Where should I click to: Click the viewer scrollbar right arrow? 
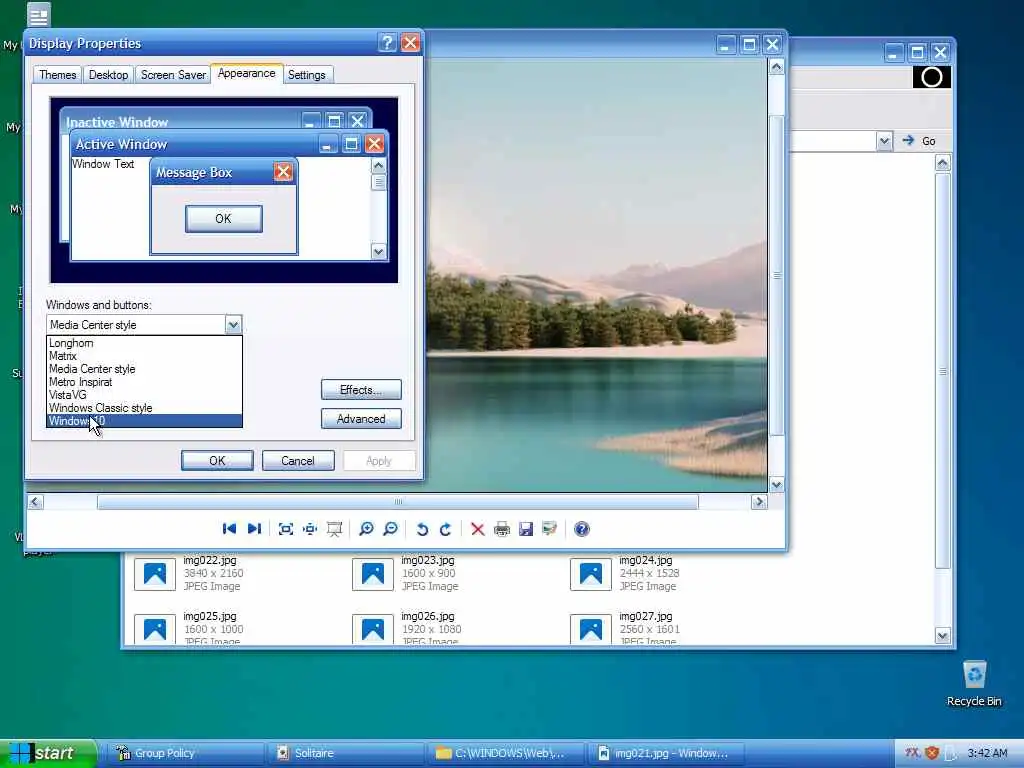tap(758, 502)
